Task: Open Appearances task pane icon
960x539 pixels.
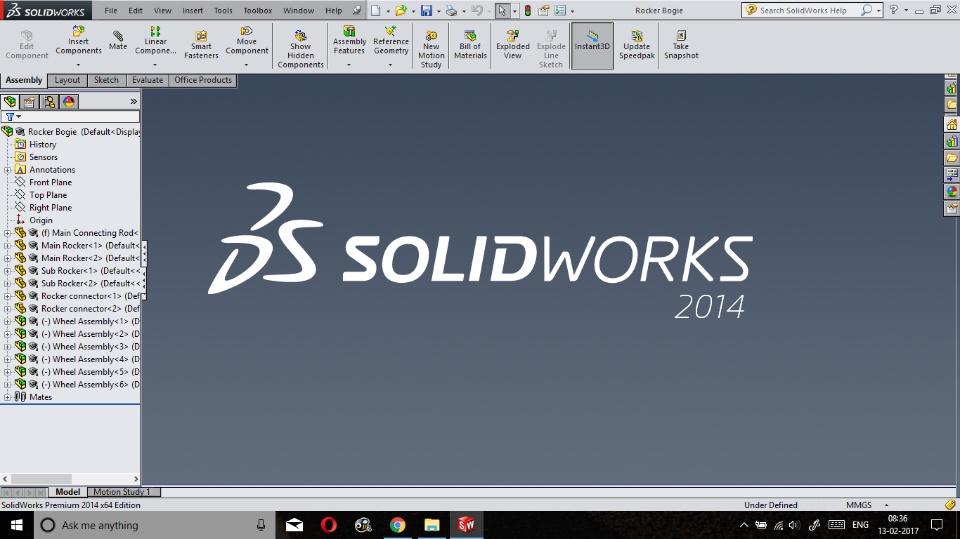Action: click(951, 192)
